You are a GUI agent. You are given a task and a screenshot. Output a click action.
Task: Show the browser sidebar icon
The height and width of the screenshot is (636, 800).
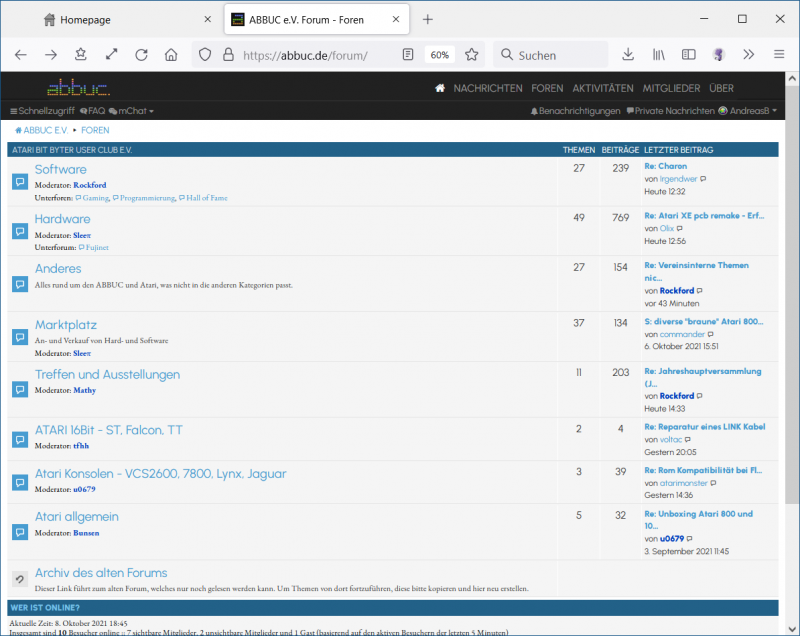(688, 55)
